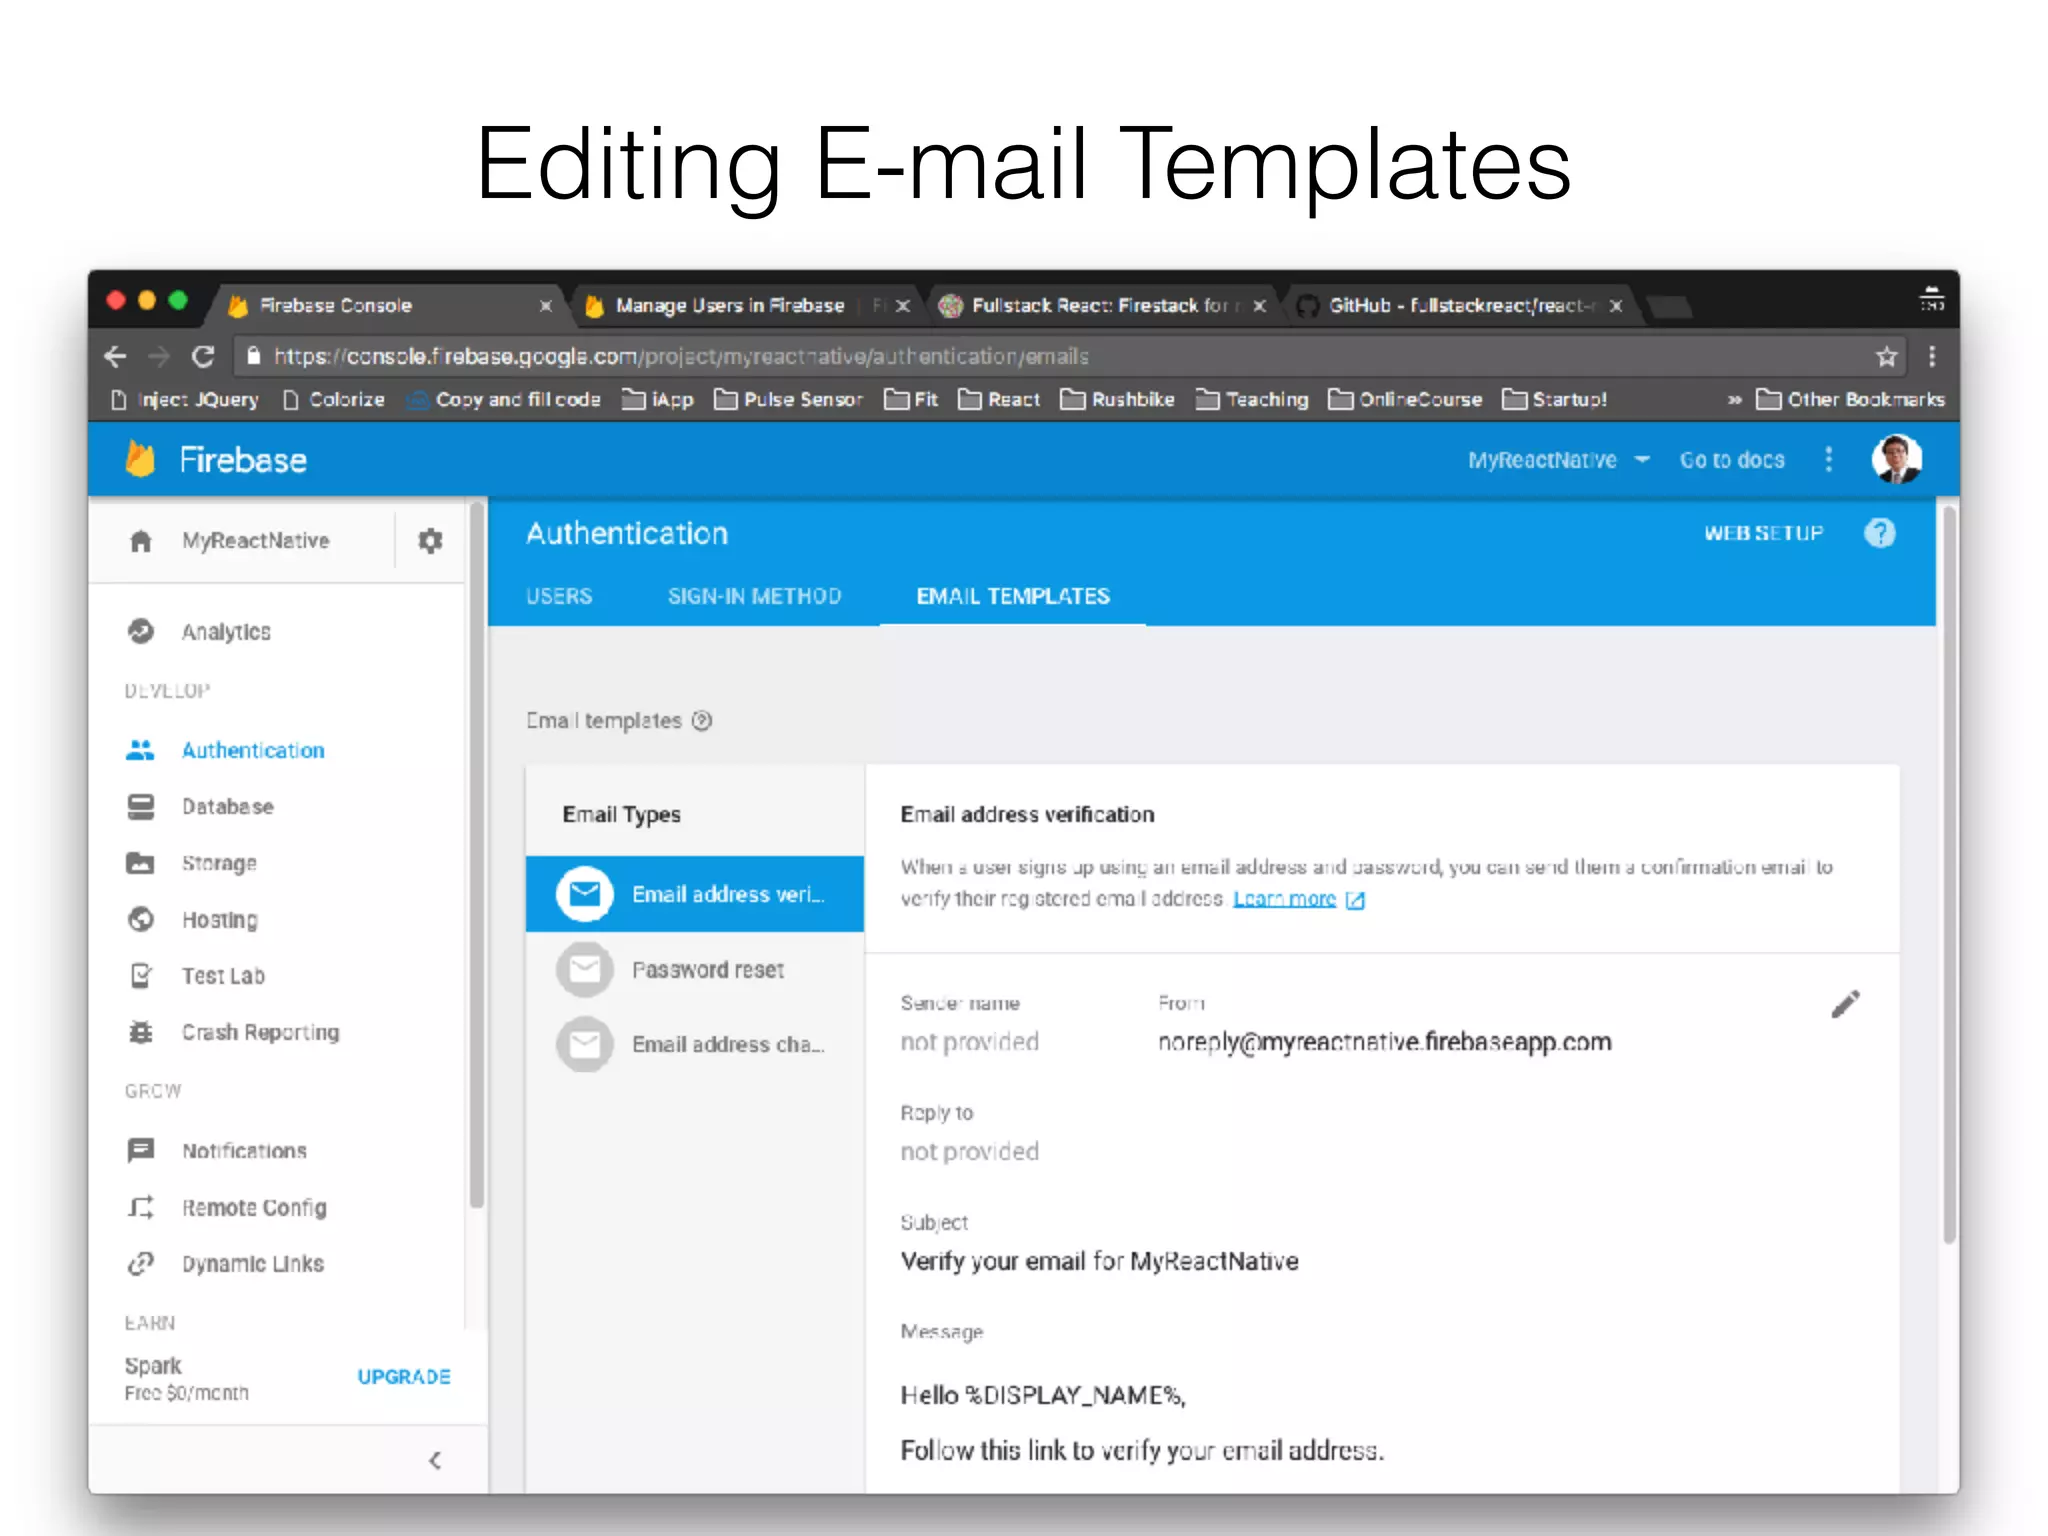Open the MyReactNative project dropdown

(1558, 460)
